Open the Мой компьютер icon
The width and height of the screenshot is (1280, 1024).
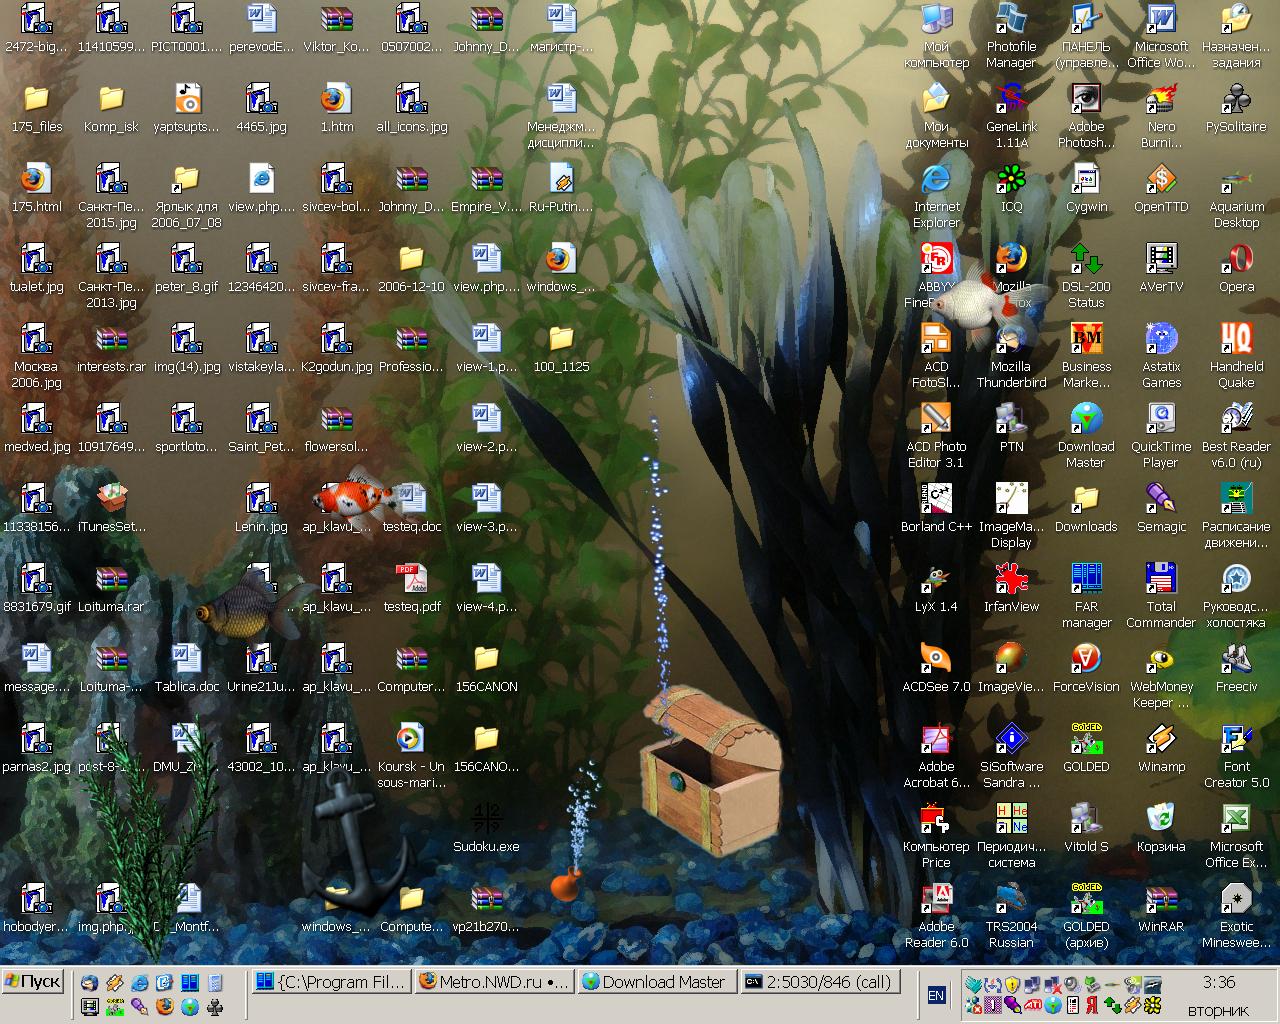tap(936, 21)
